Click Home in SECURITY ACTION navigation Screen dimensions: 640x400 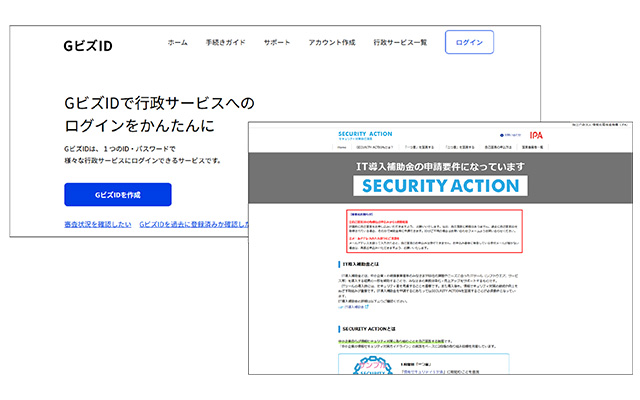341,145
